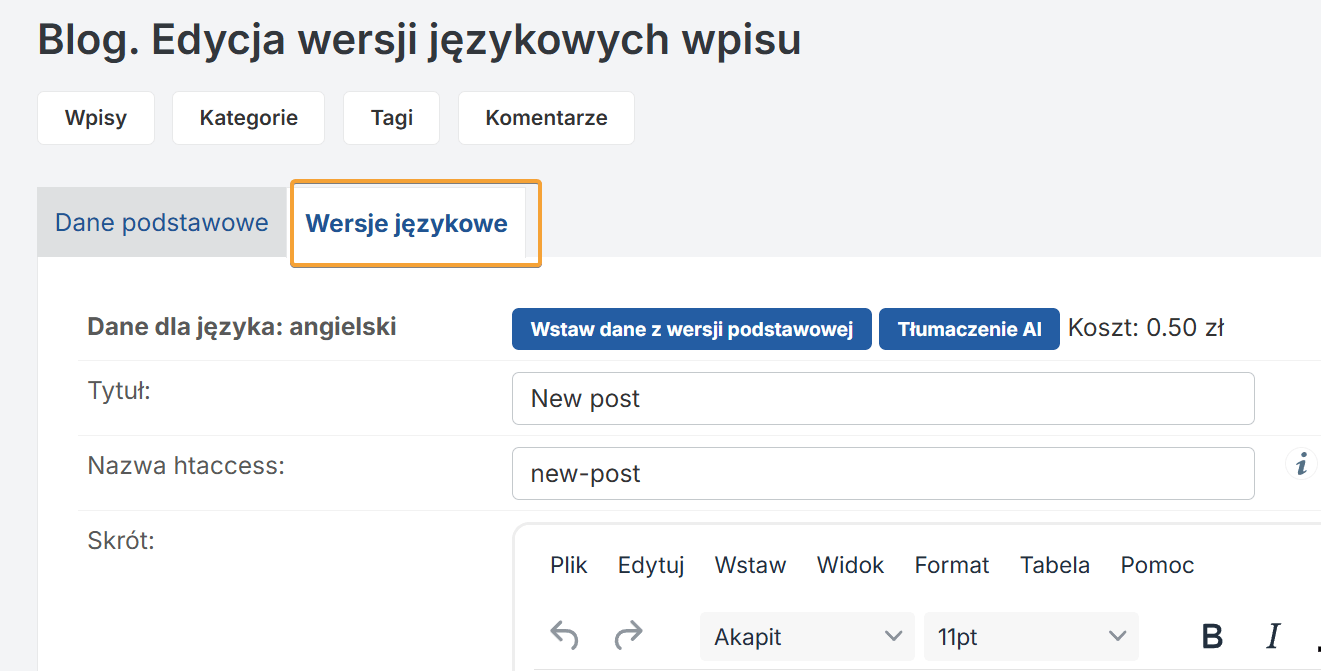
Task: Switch to the Dane podstawowe tab
Action: pos(162,222)
